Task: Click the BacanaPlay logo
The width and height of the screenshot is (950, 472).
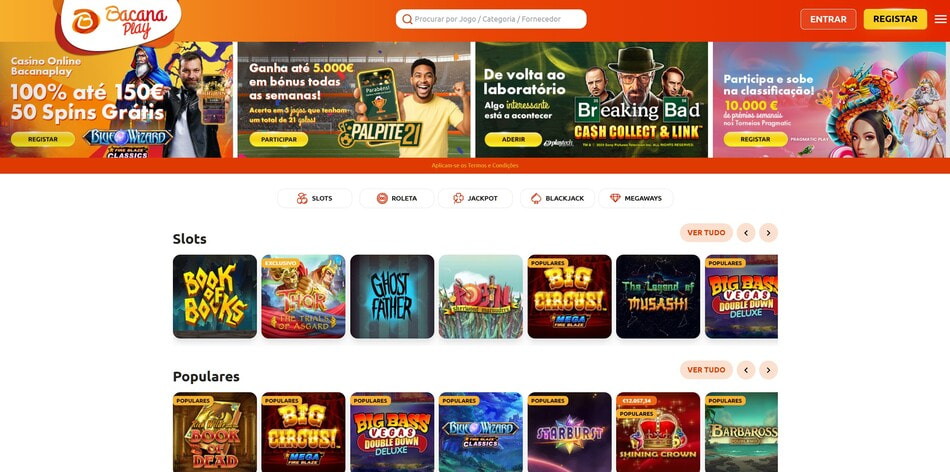Action: click(121, 22)
